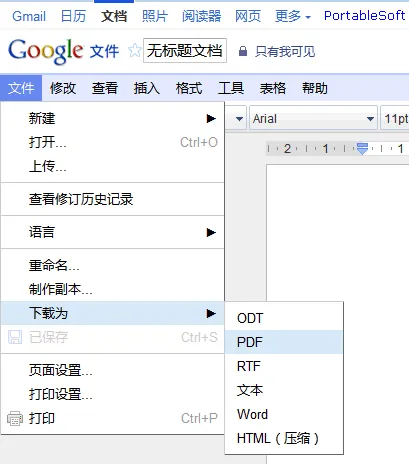Open the 阅读器 link
This screenshot has width=409, height=464.
pyautogui.click(x=202, y=16)
